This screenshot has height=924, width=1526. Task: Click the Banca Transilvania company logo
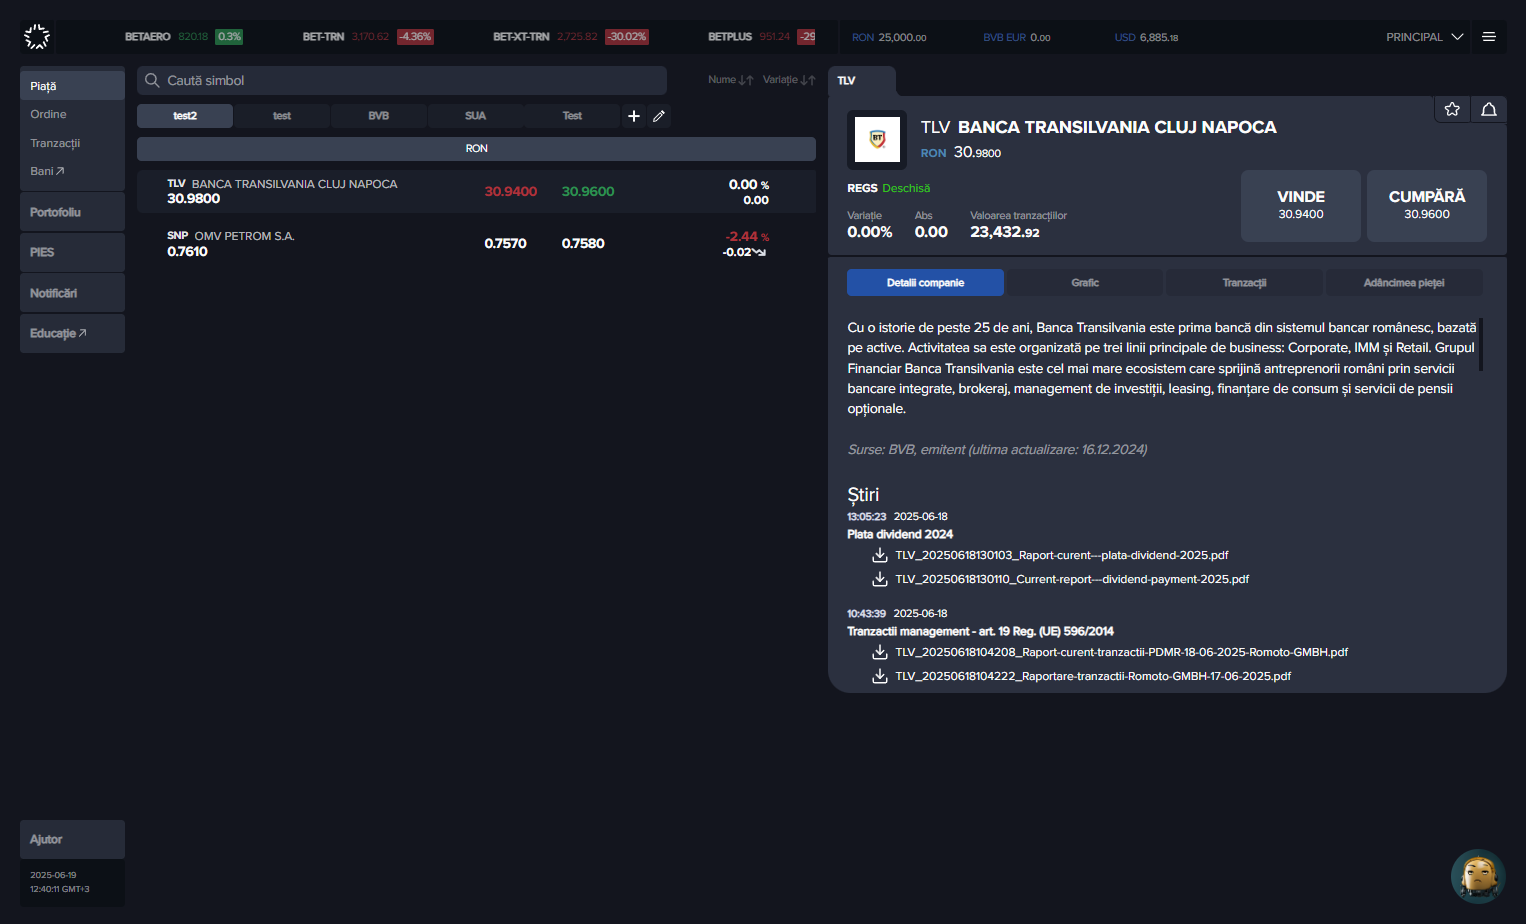tap(877, 139)
